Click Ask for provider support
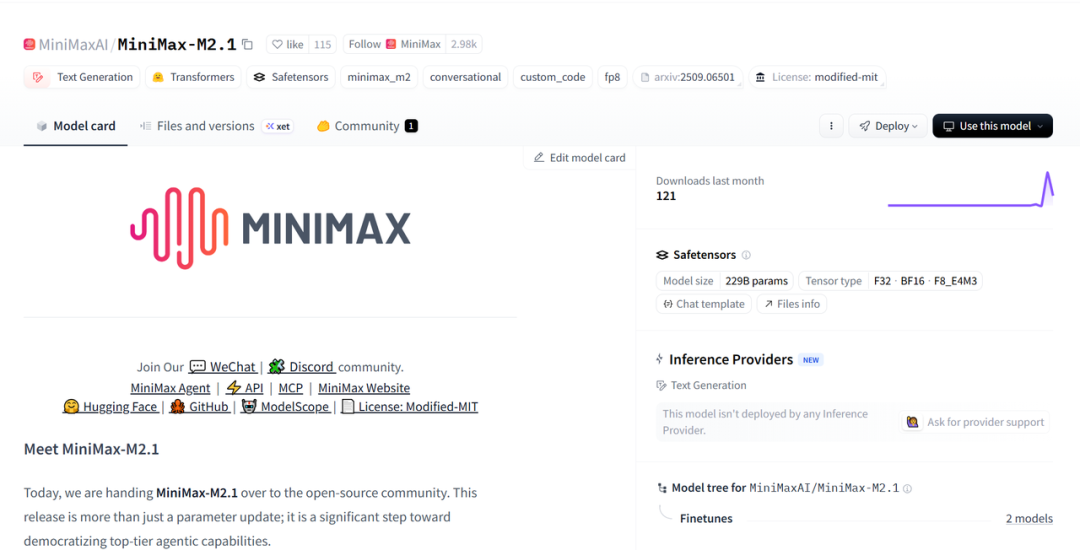 (975, 422)
